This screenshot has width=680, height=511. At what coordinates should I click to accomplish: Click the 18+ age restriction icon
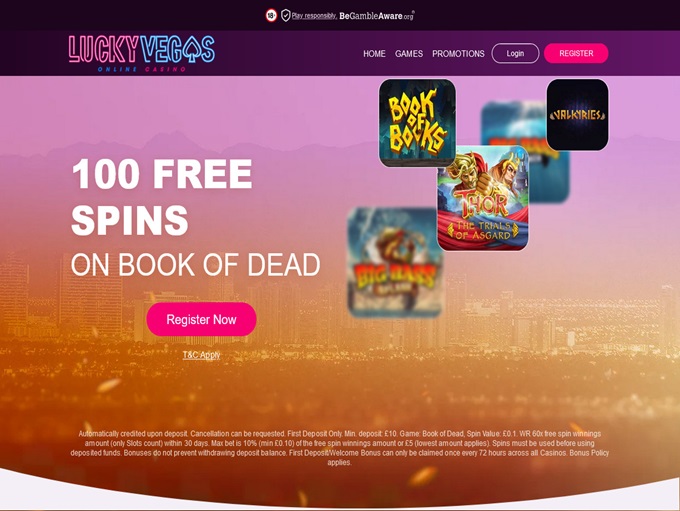(271, 16)
